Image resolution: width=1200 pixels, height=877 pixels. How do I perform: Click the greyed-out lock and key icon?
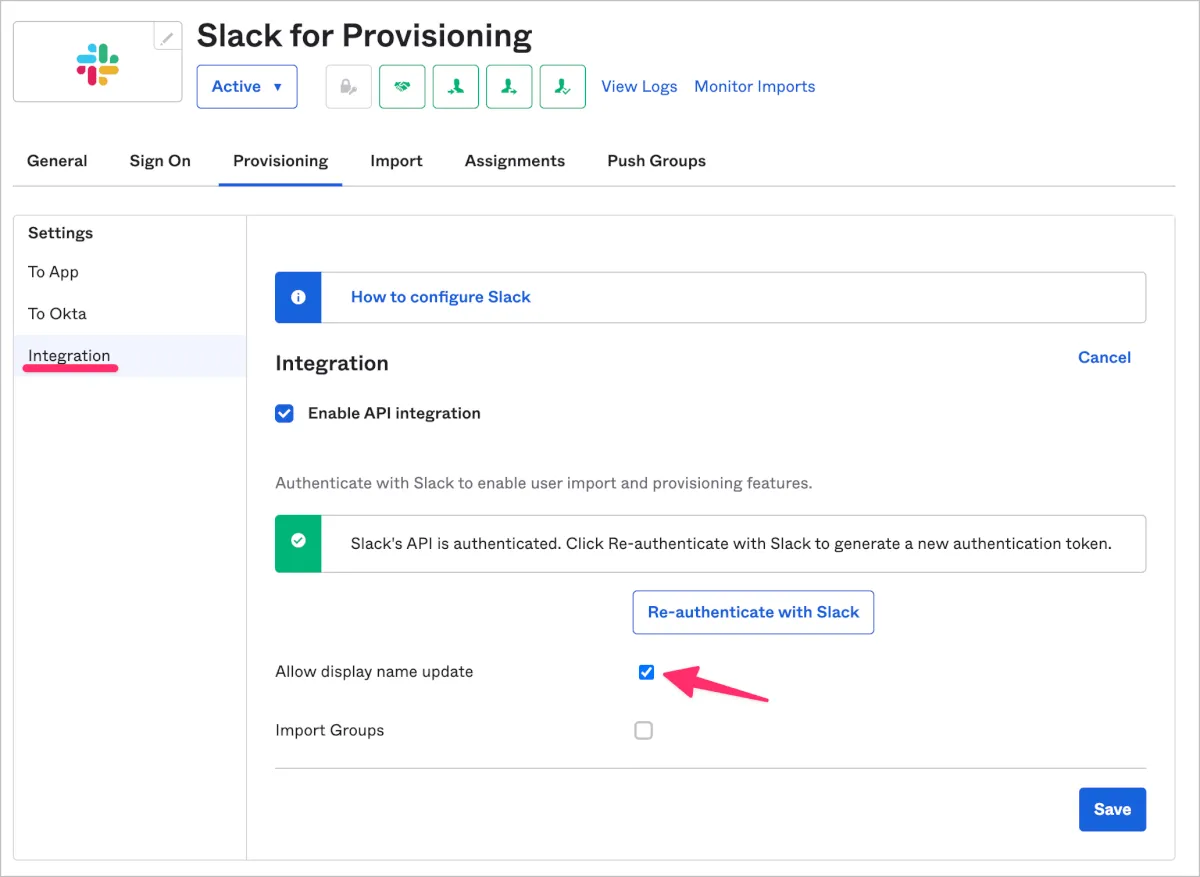(x=349, y=87)
